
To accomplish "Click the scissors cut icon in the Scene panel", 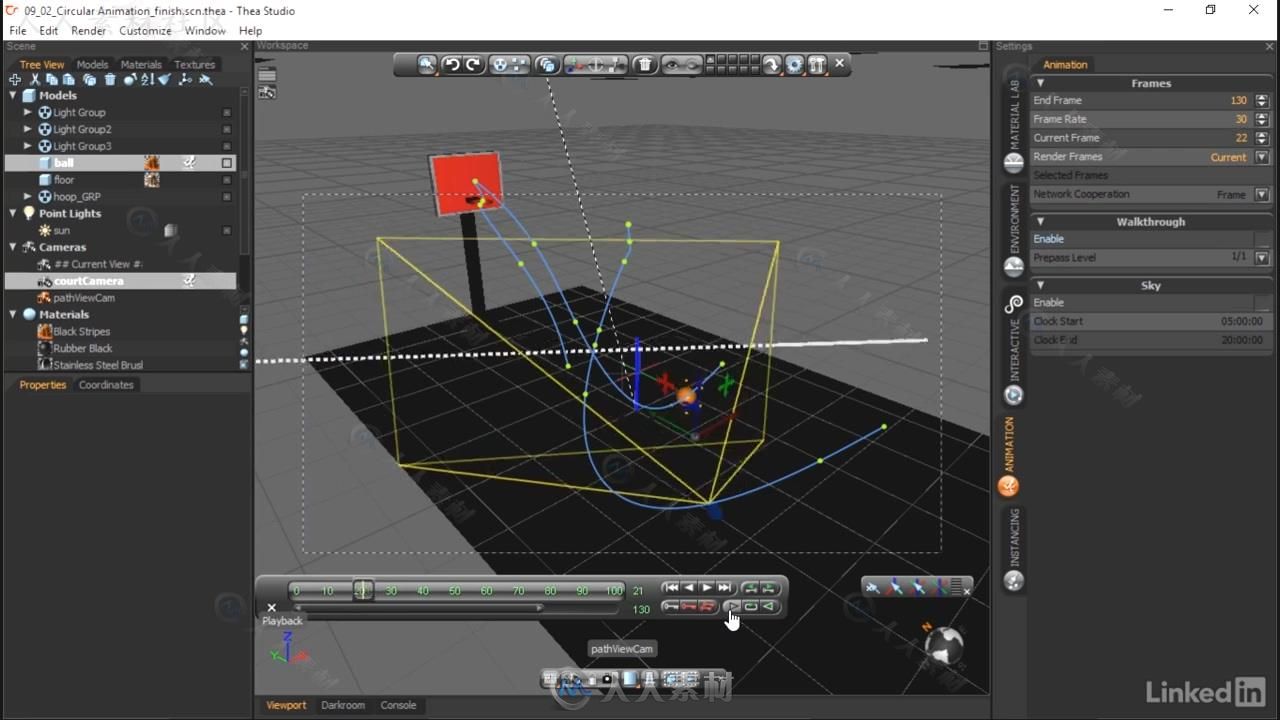I will (x=34, y=80).
